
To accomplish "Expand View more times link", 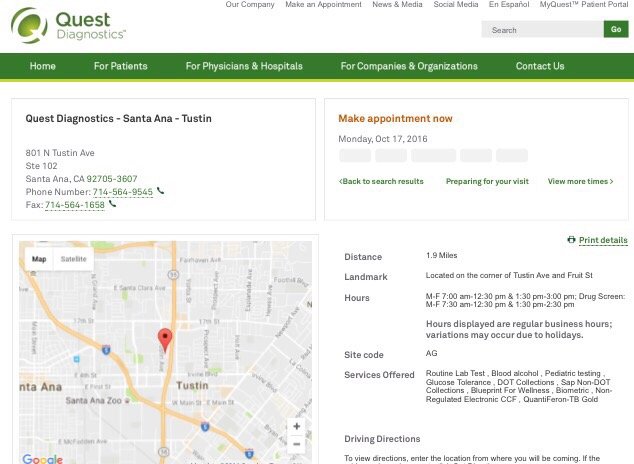I will [x=580, y=181].
